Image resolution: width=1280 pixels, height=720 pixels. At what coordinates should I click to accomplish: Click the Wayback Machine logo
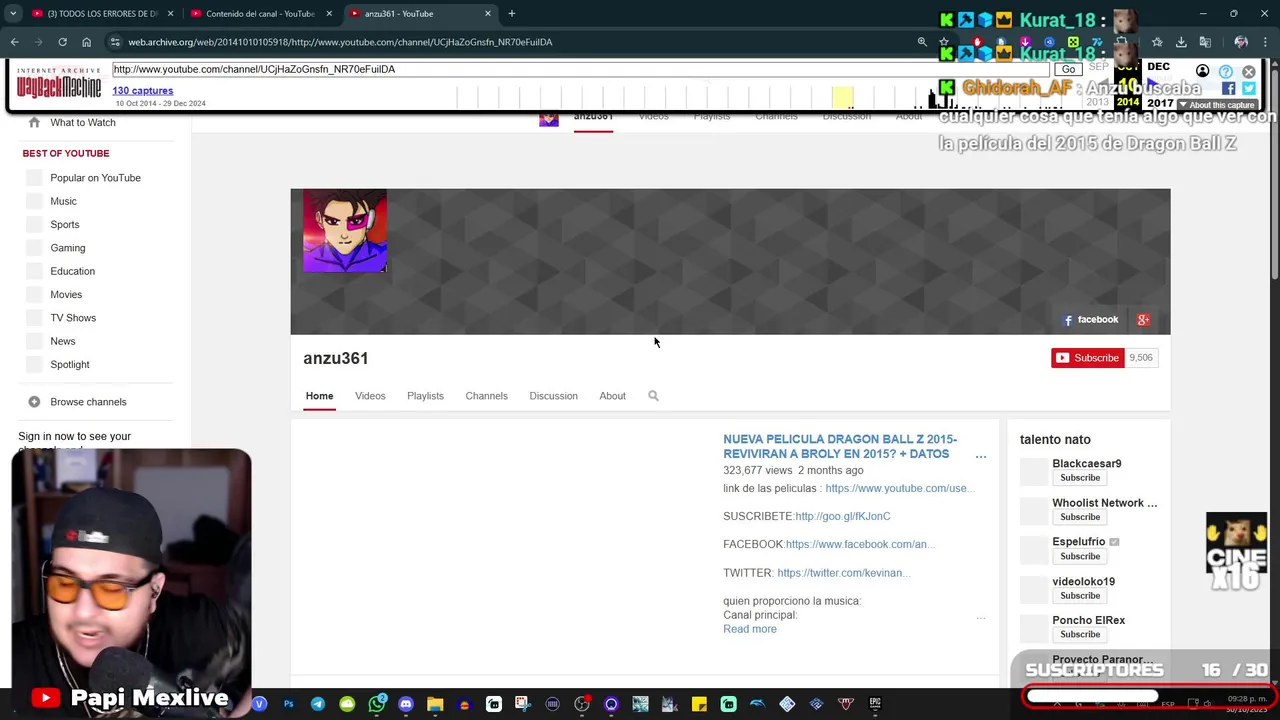[59, 84]
